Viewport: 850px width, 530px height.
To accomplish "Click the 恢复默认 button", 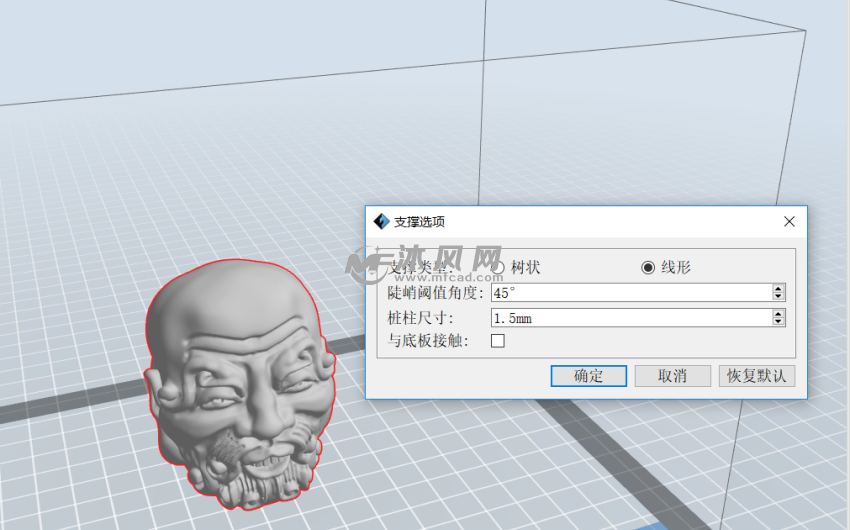I will point(757,376).
